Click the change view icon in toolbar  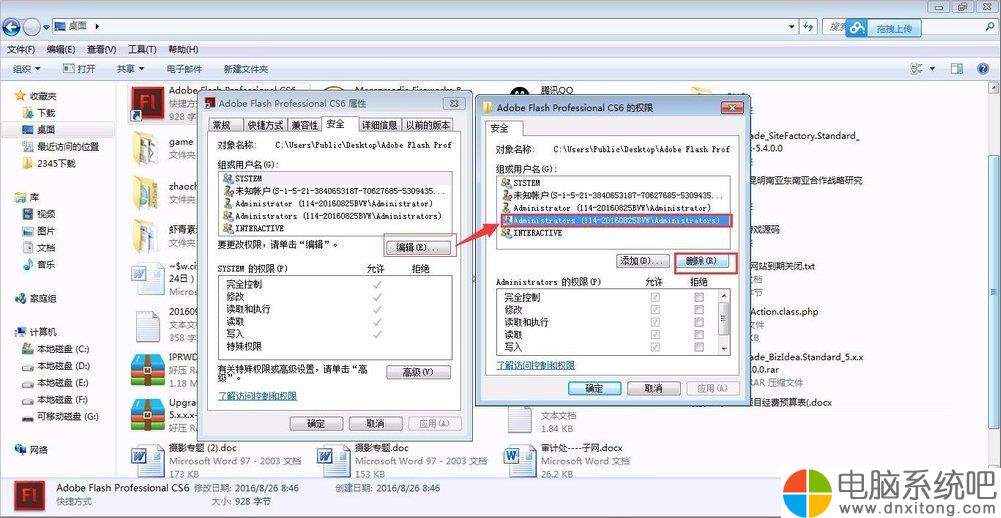coord(917,68)
